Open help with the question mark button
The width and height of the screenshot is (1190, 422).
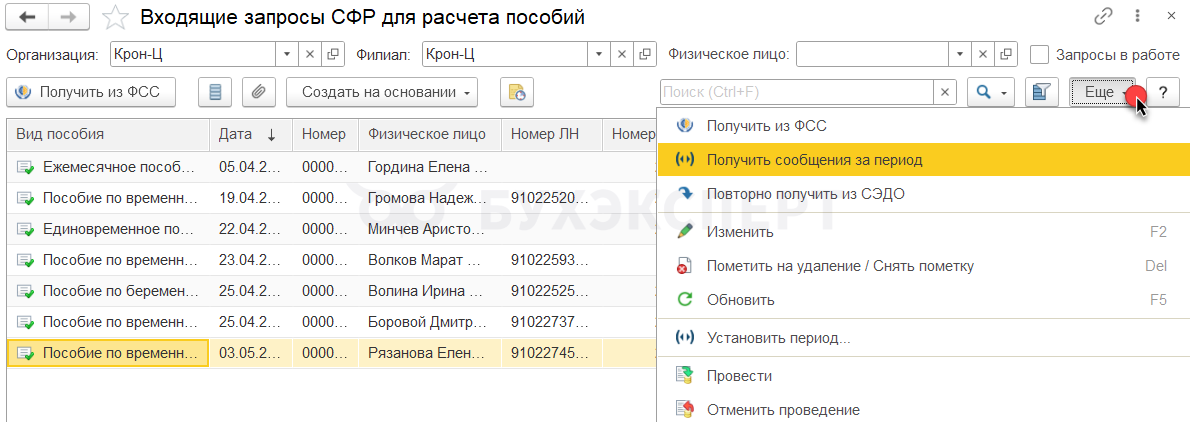1162,93
